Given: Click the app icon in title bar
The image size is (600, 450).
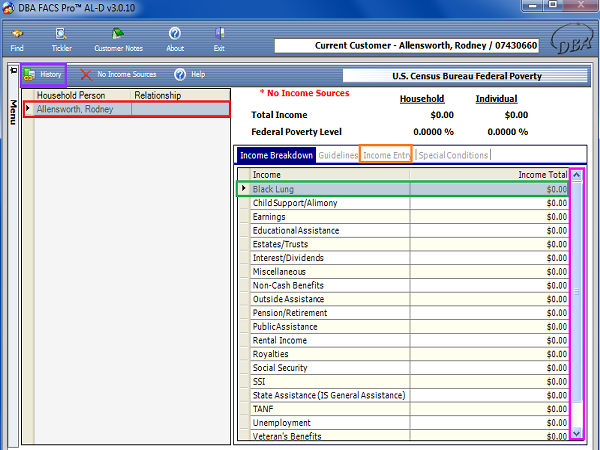Looking at the screenshot, I should coord(8,8).
